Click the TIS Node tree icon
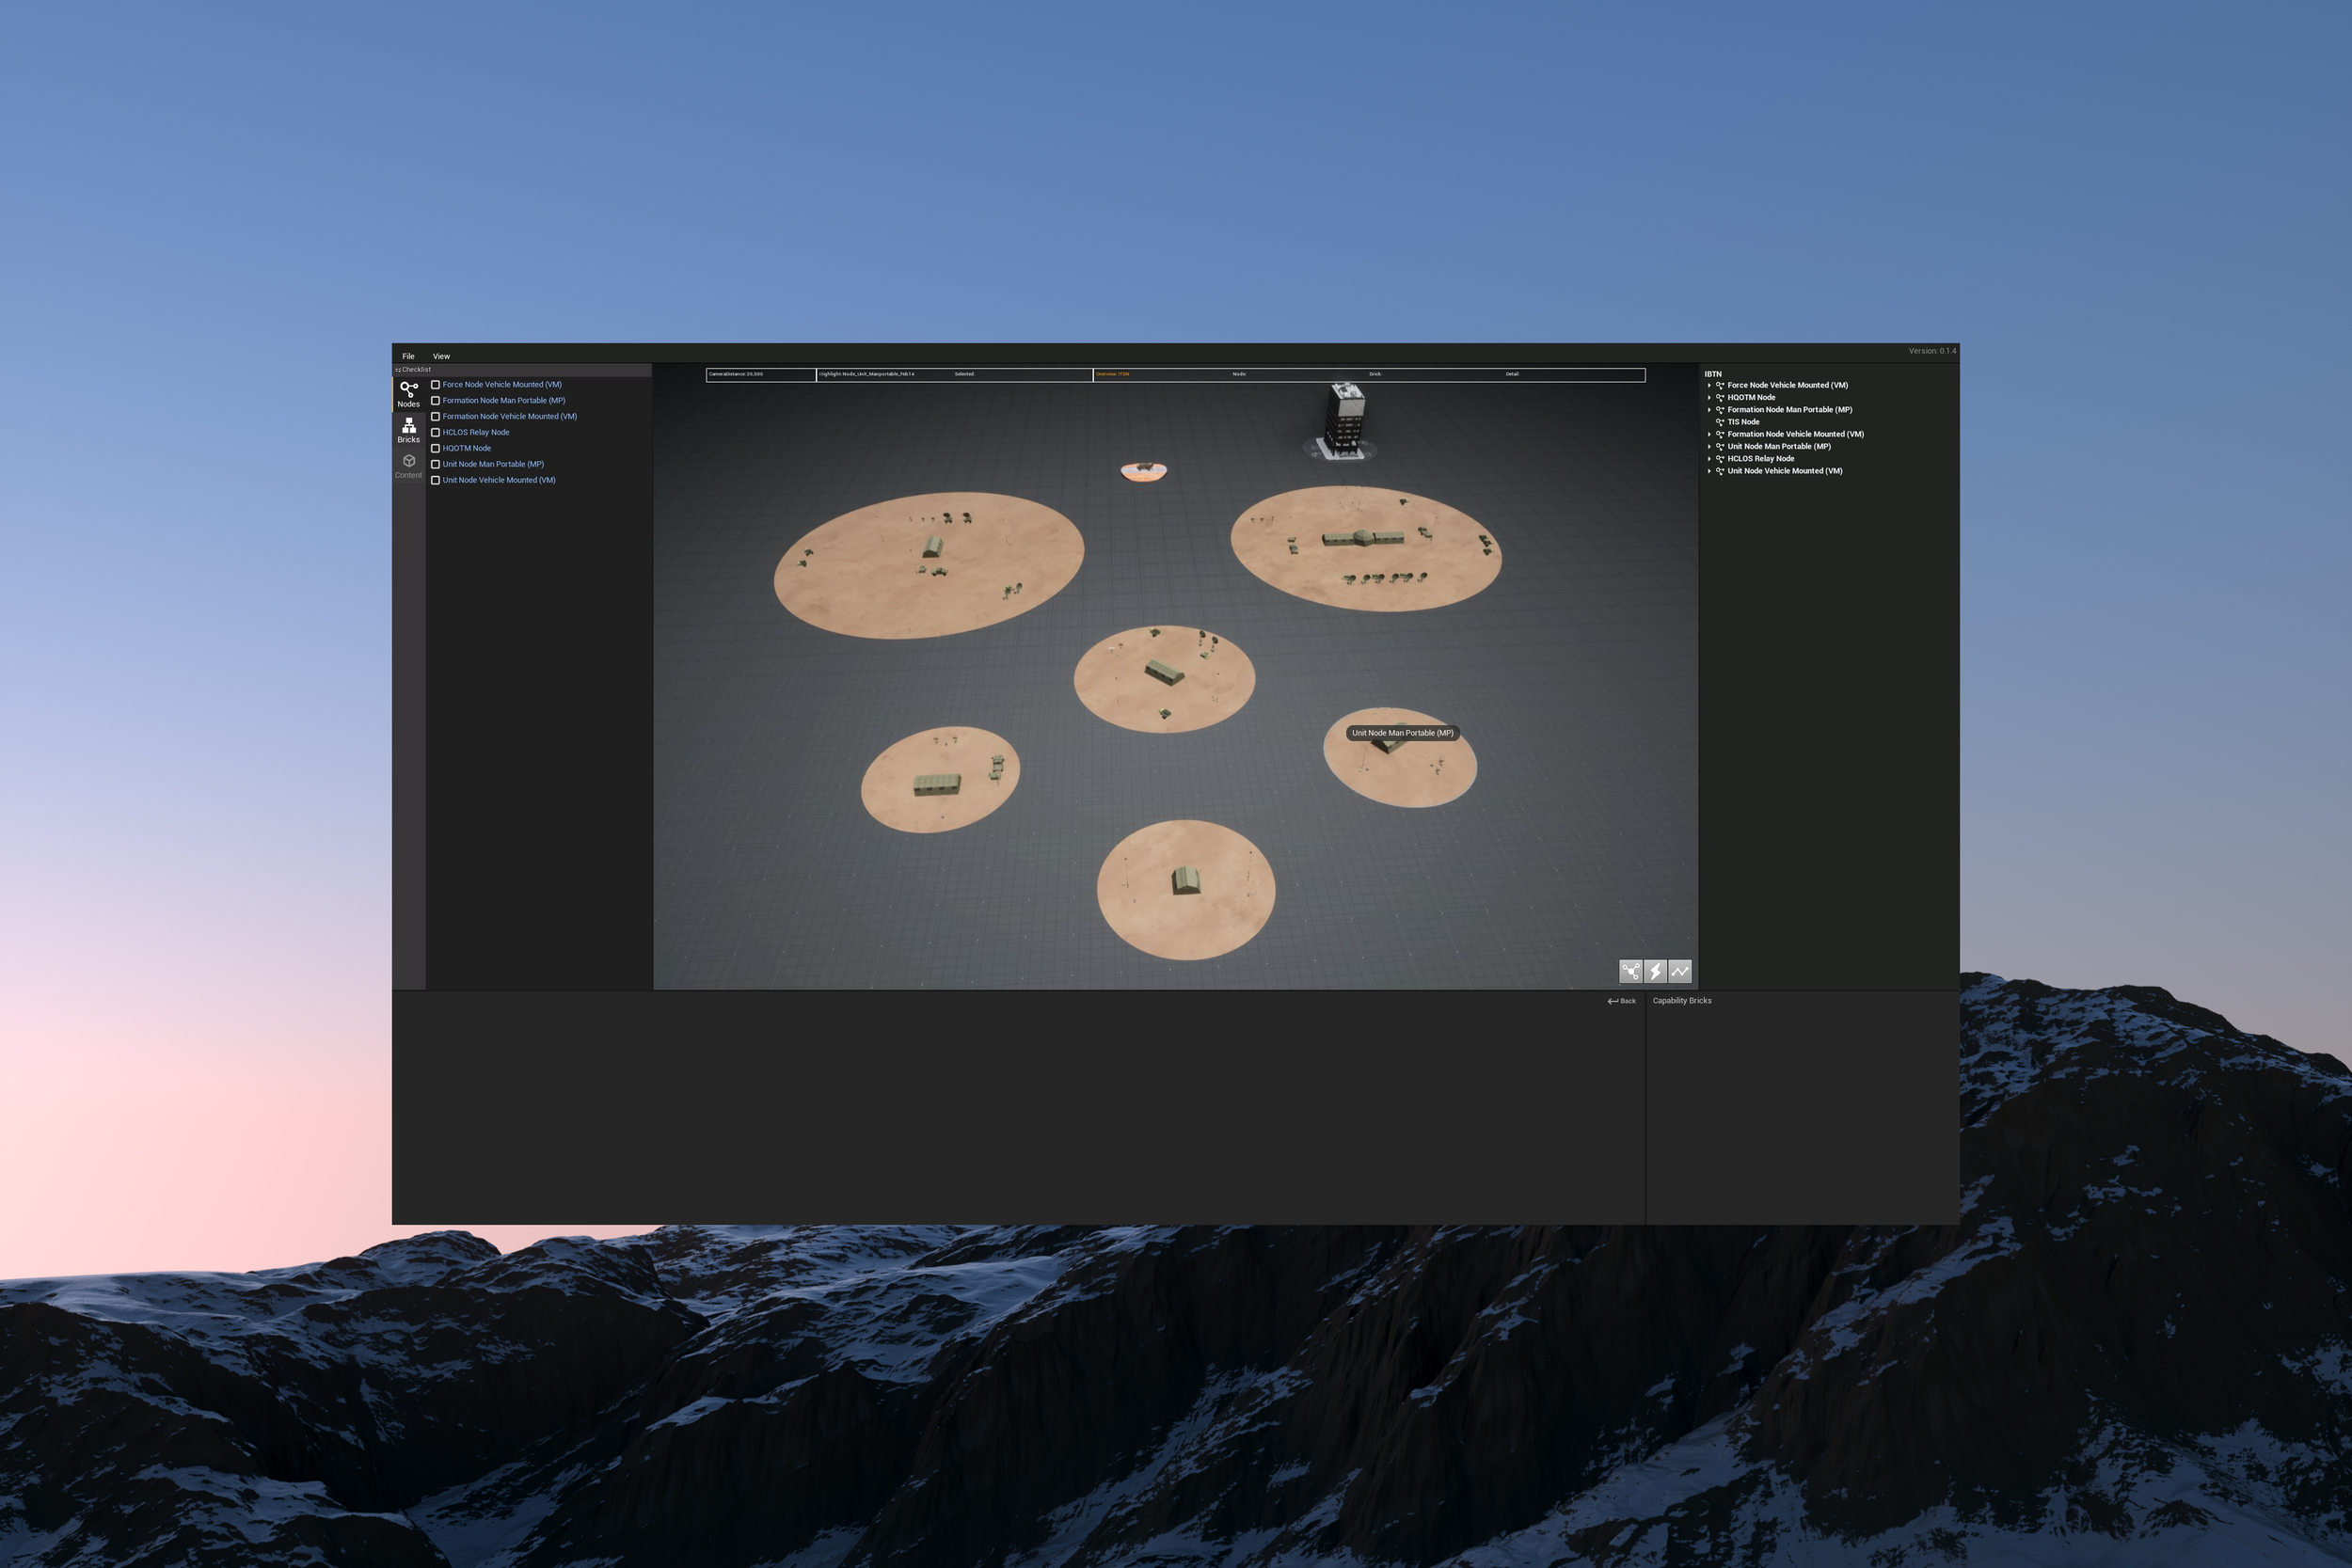Image resolution: width=2352 pixels, height=1568 pixels. tap(1720, 422)
